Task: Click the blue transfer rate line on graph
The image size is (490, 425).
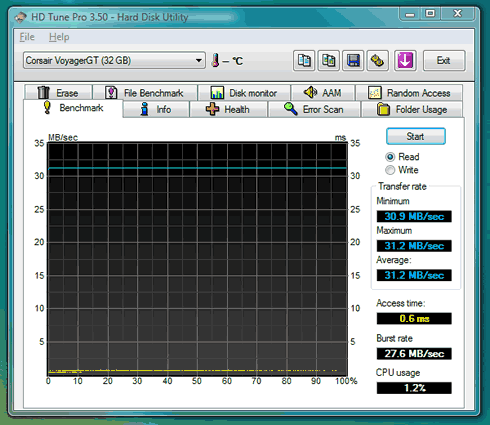Action: coord(197,168)
